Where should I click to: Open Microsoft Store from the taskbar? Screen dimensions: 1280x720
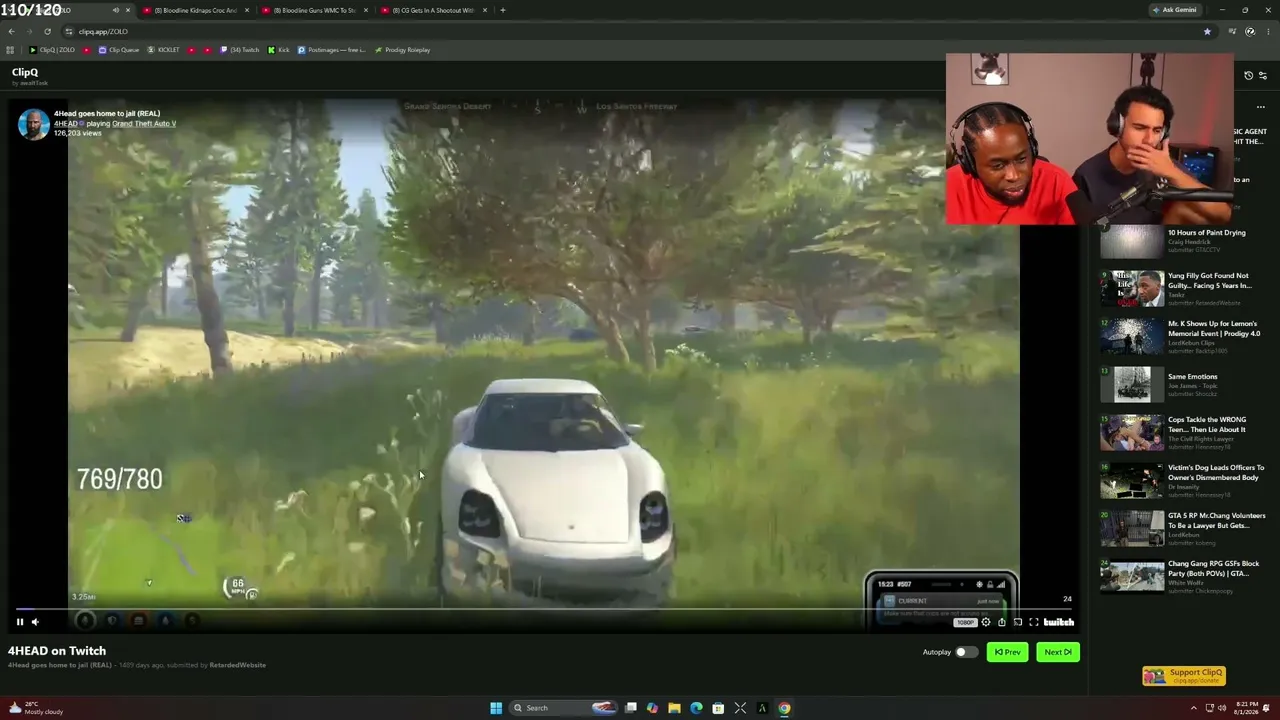click(x=718, y=708)
